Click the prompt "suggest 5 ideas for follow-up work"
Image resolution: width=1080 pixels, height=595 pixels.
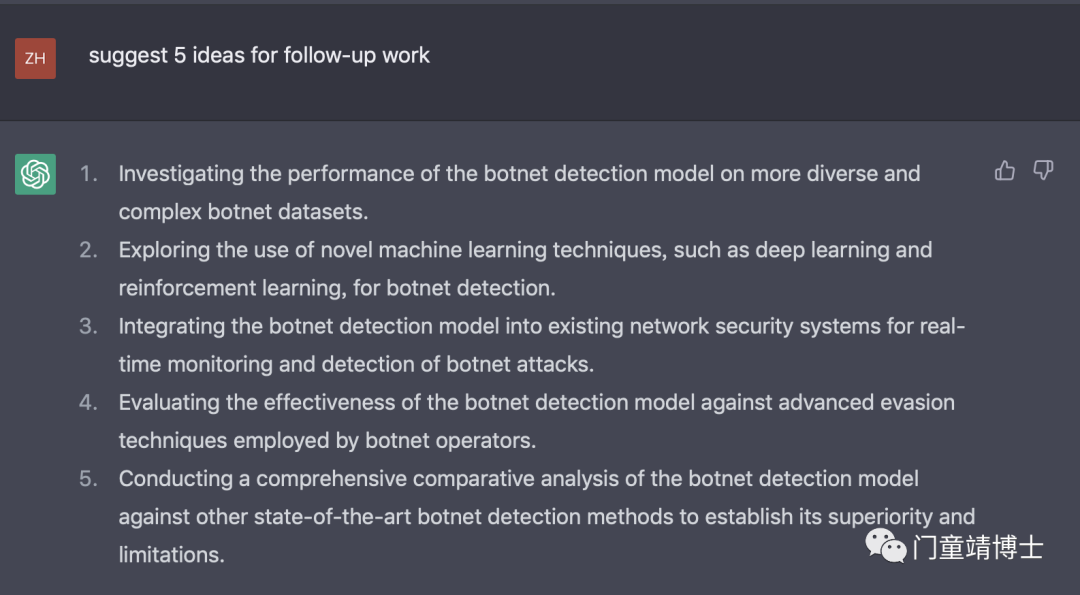tap(259, 55)
